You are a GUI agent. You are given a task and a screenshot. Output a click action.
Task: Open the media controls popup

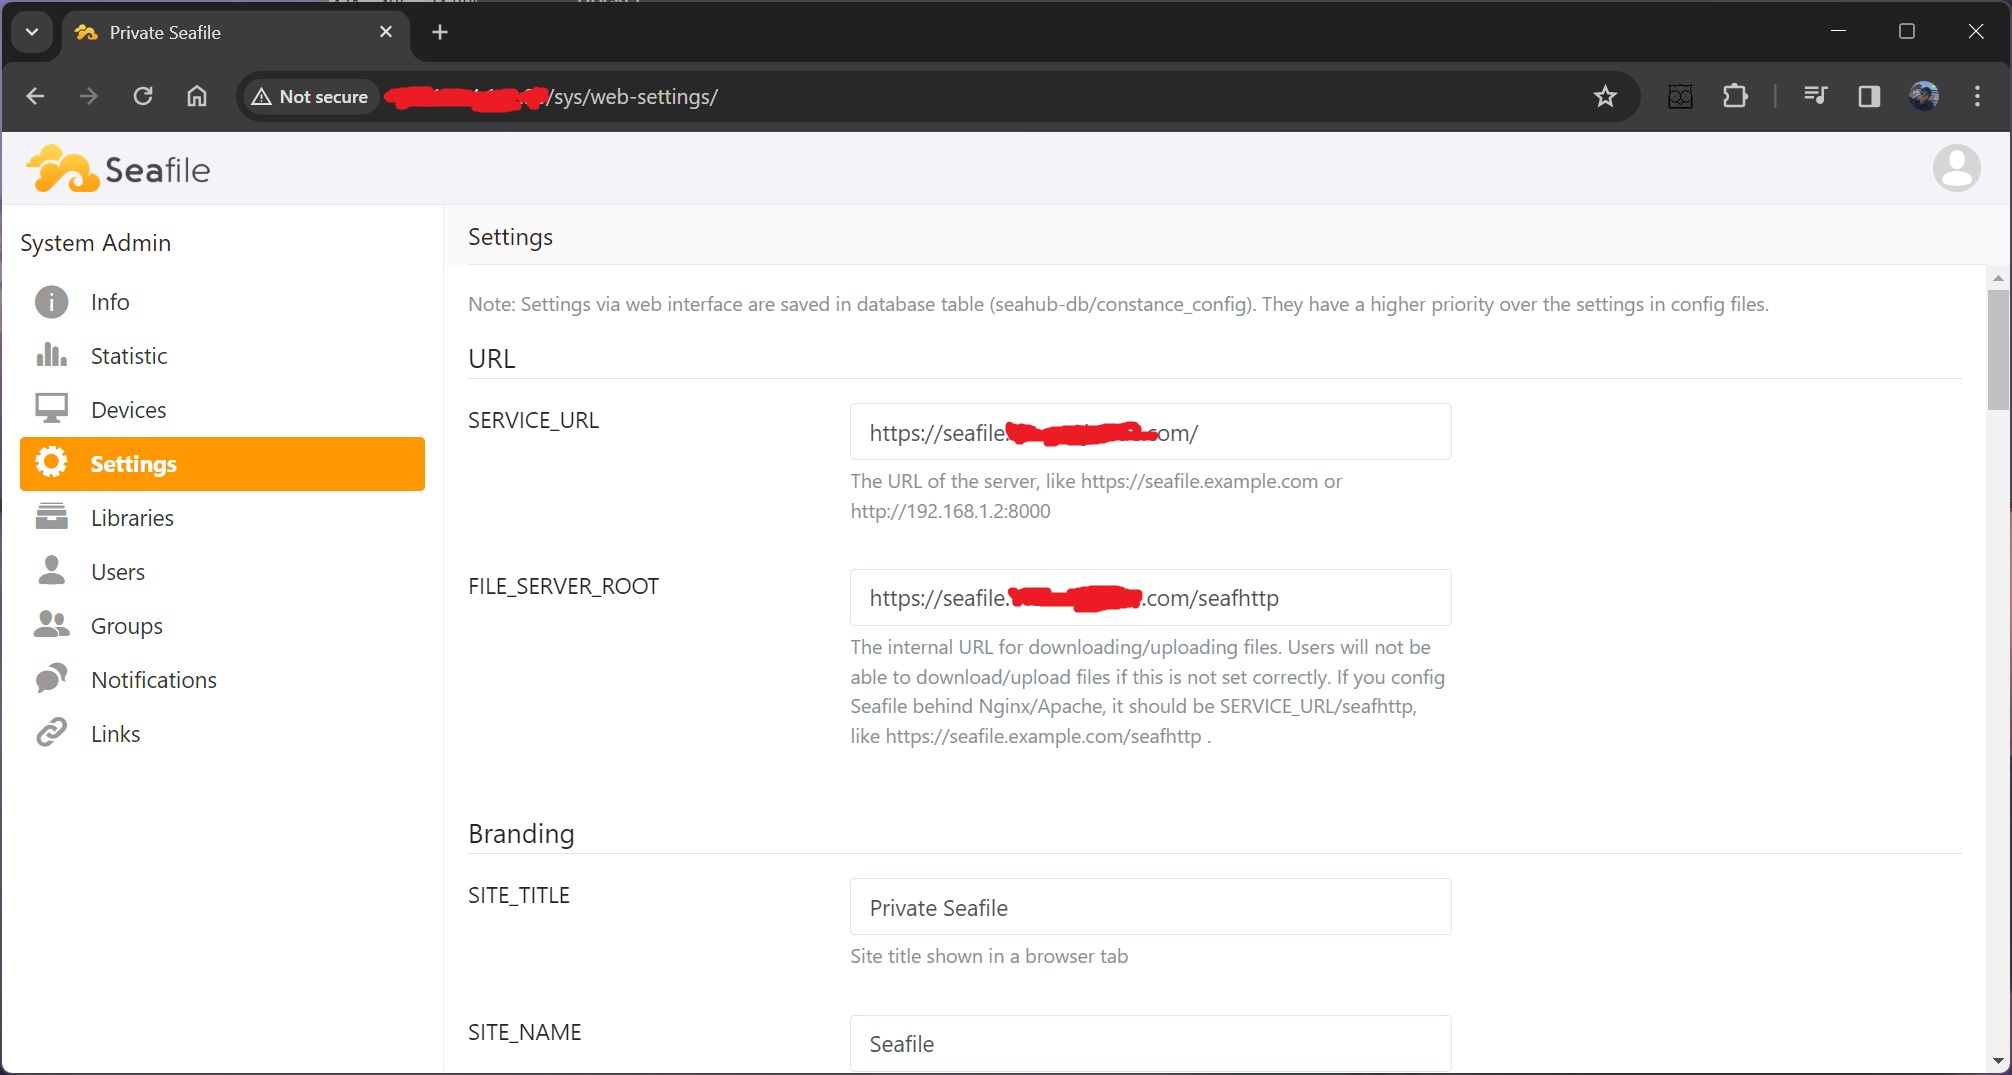point(1816,96)
